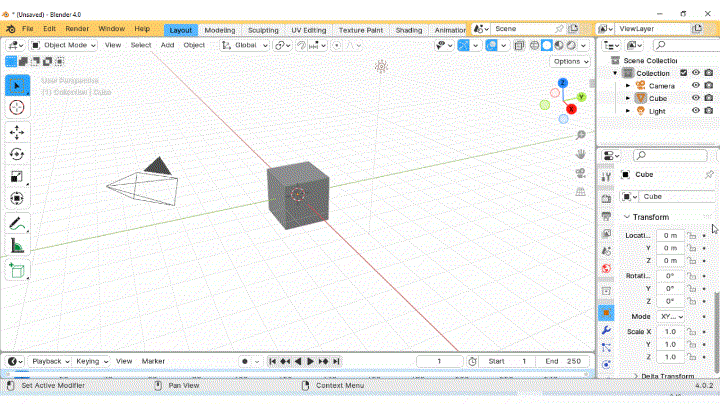Screen dimensions: 720x404
Task: Lock Location X padlock
Action: (x=692, y=236)
